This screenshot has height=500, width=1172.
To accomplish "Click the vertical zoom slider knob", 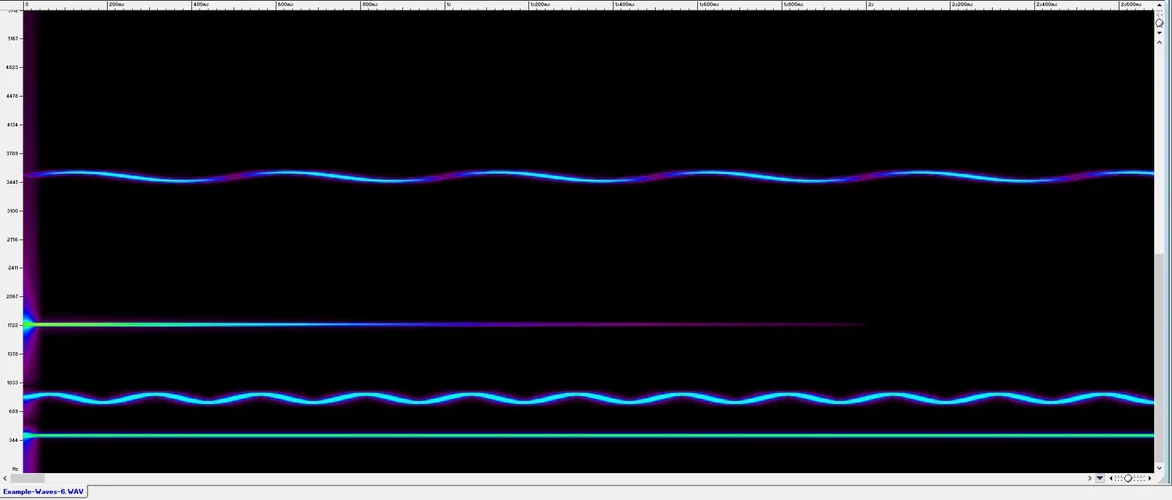I will point(1159,23).
